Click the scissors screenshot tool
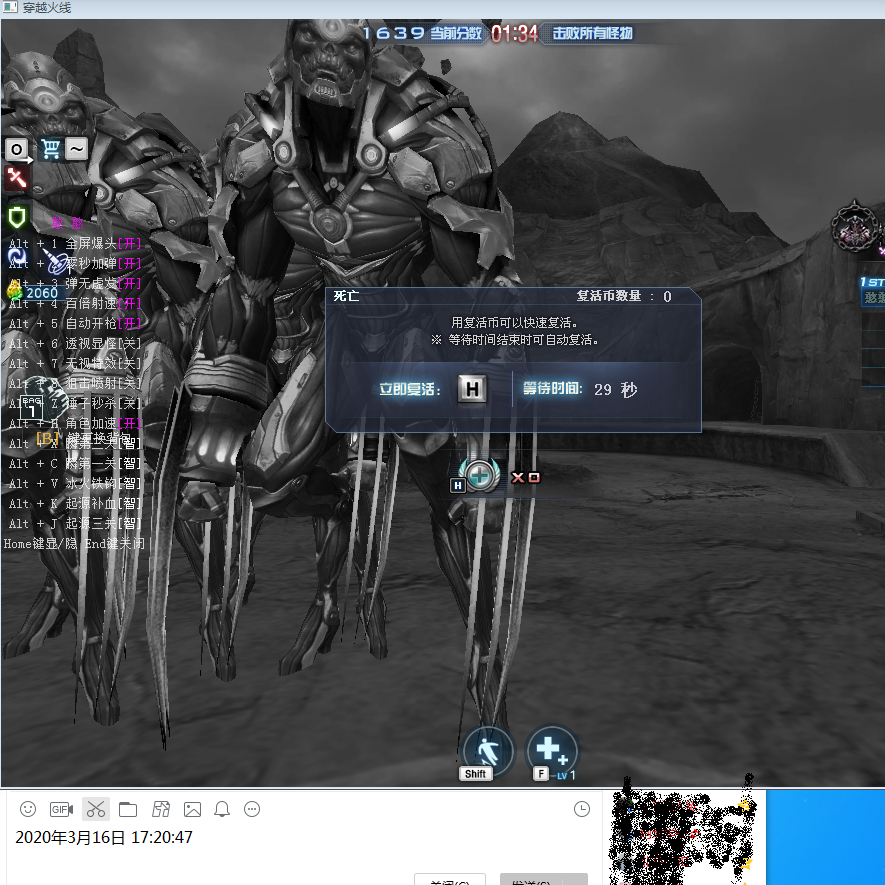885x885 pixels. (96, 809)
